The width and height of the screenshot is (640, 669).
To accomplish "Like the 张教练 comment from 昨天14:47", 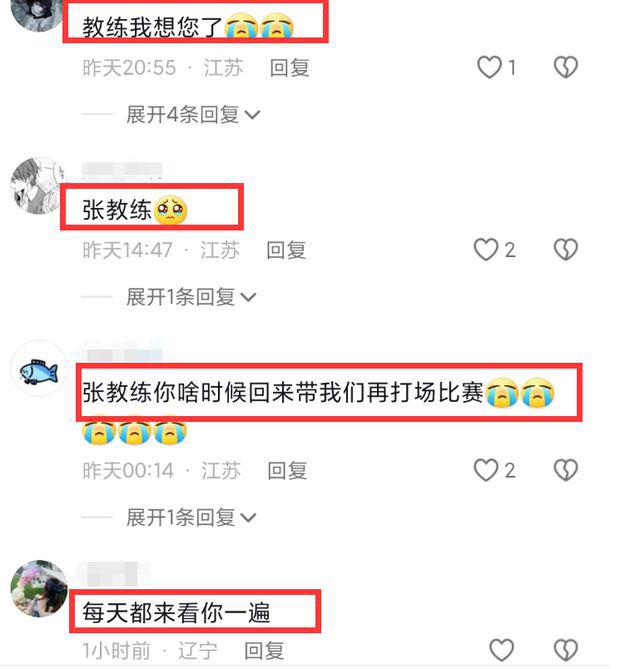I will point(486,250).
